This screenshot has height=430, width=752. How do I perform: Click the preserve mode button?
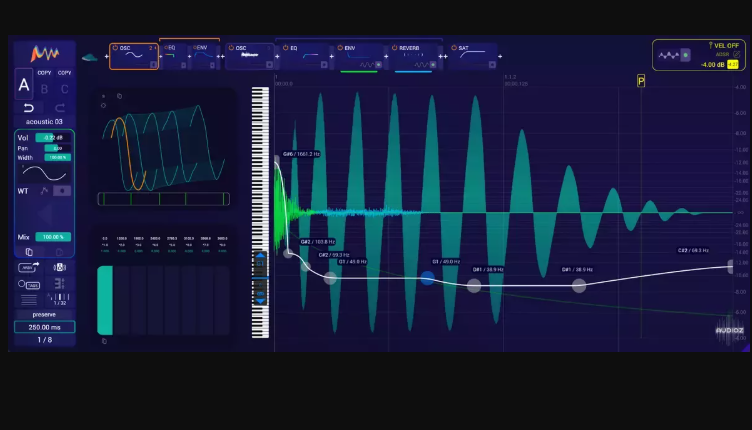coord(44,314)
